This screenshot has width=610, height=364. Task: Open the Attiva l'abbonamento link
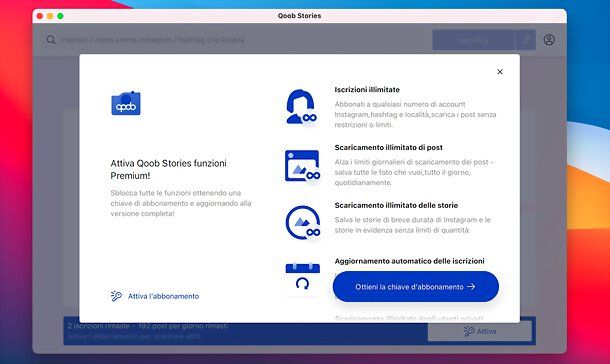click(x=163, y=296)
